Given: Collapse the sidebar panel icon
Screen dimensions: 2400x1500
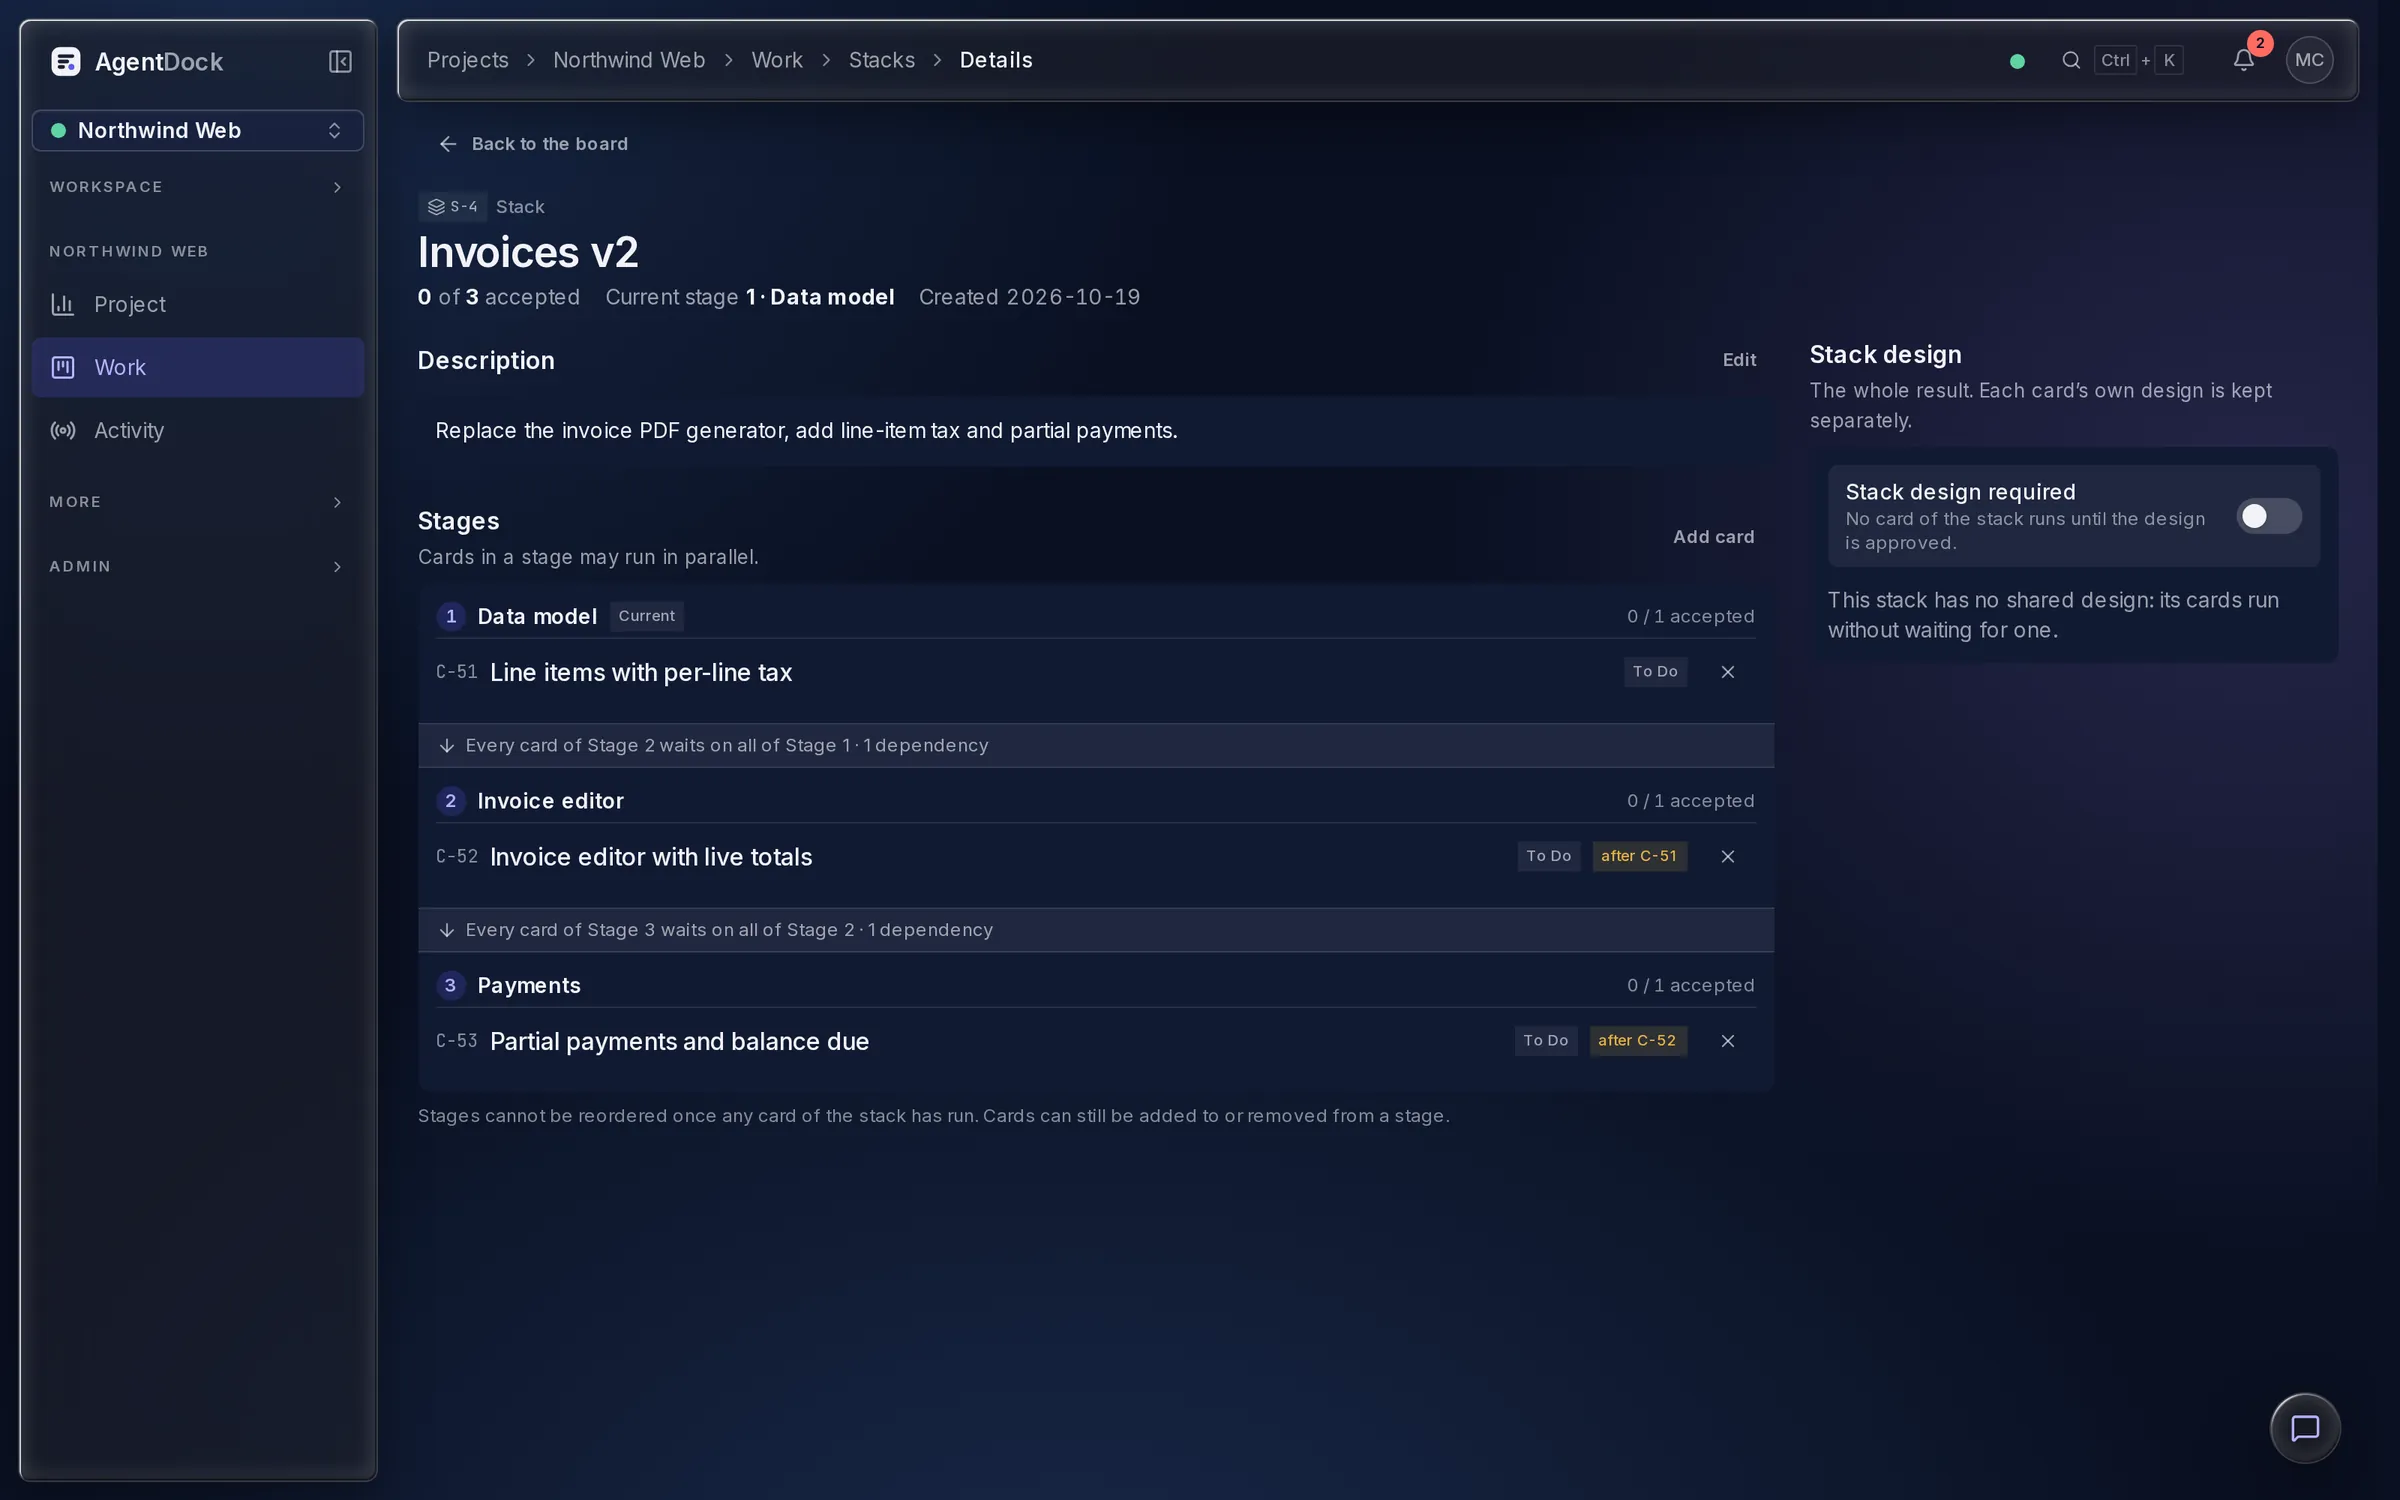Looking at the screenshot, I should (x=340, y=62).
